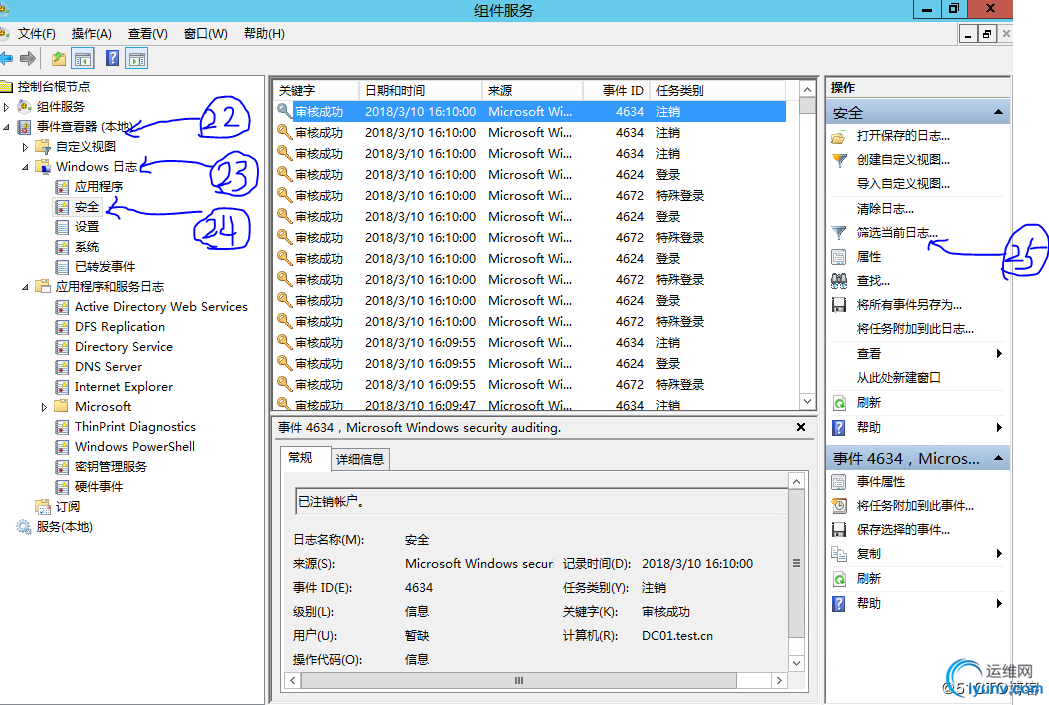This screenshot has height=705, width=1049.
Task: Select the 应用程序 log in the tree
Action: (x=99, y=187)
